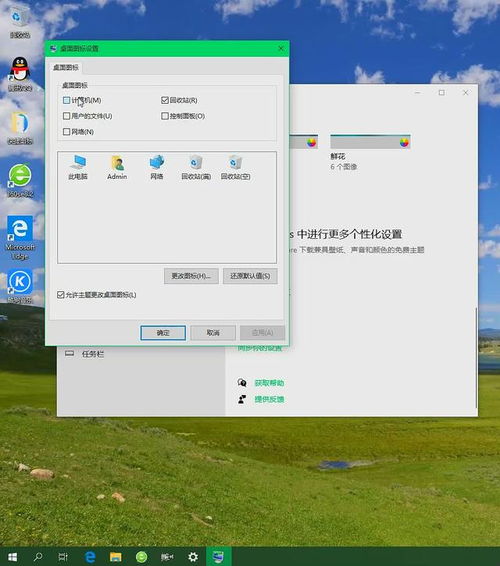The image size is (500, 566).
Task: Select the blue K music player desktop shortcut
Action: click(x=20, y=286)
